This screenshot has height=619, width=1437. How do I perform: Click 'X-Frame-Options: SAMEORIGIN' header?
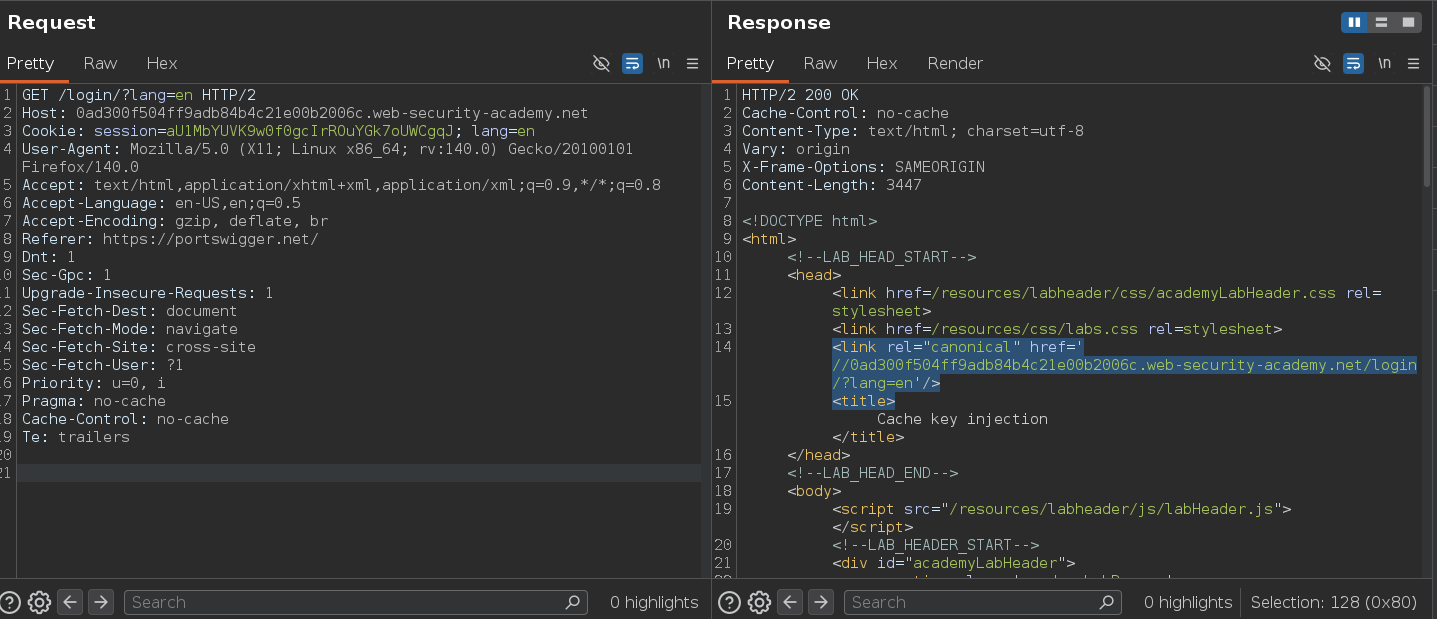coord(863,167)
